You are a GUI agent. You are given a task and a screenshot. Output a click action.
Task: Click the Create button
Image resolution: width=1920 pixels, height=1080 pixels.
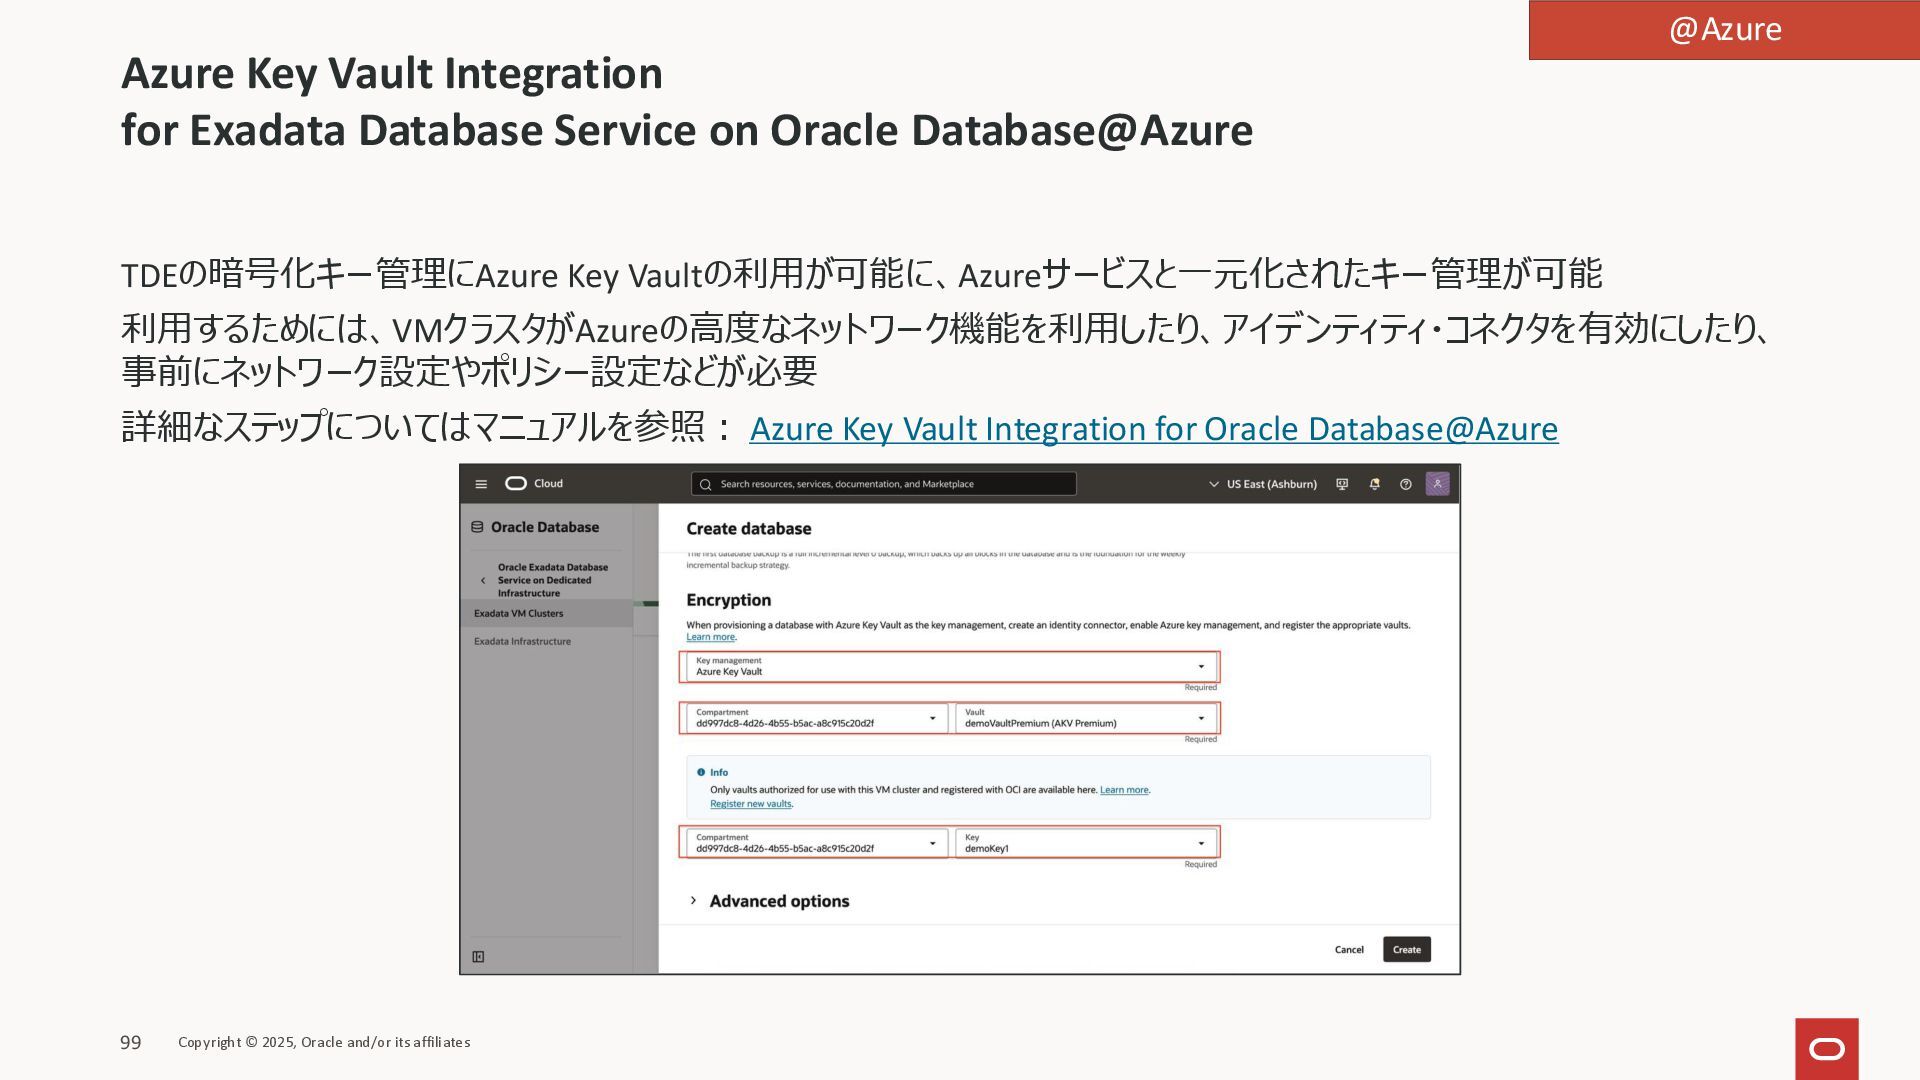1406,950
